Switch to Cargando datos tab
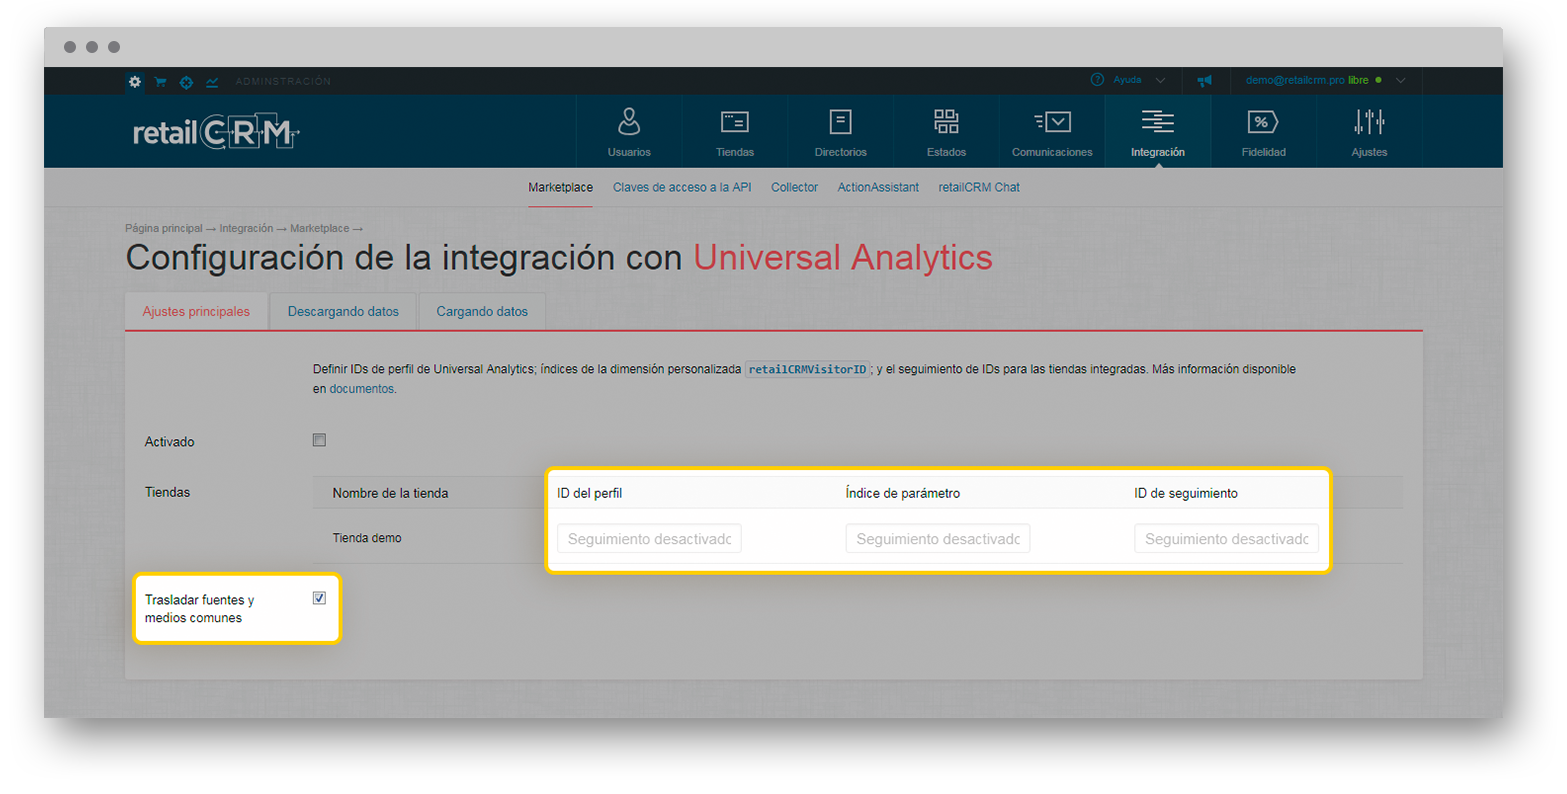Screen dimensions: 1567x794 coord(482,312)
